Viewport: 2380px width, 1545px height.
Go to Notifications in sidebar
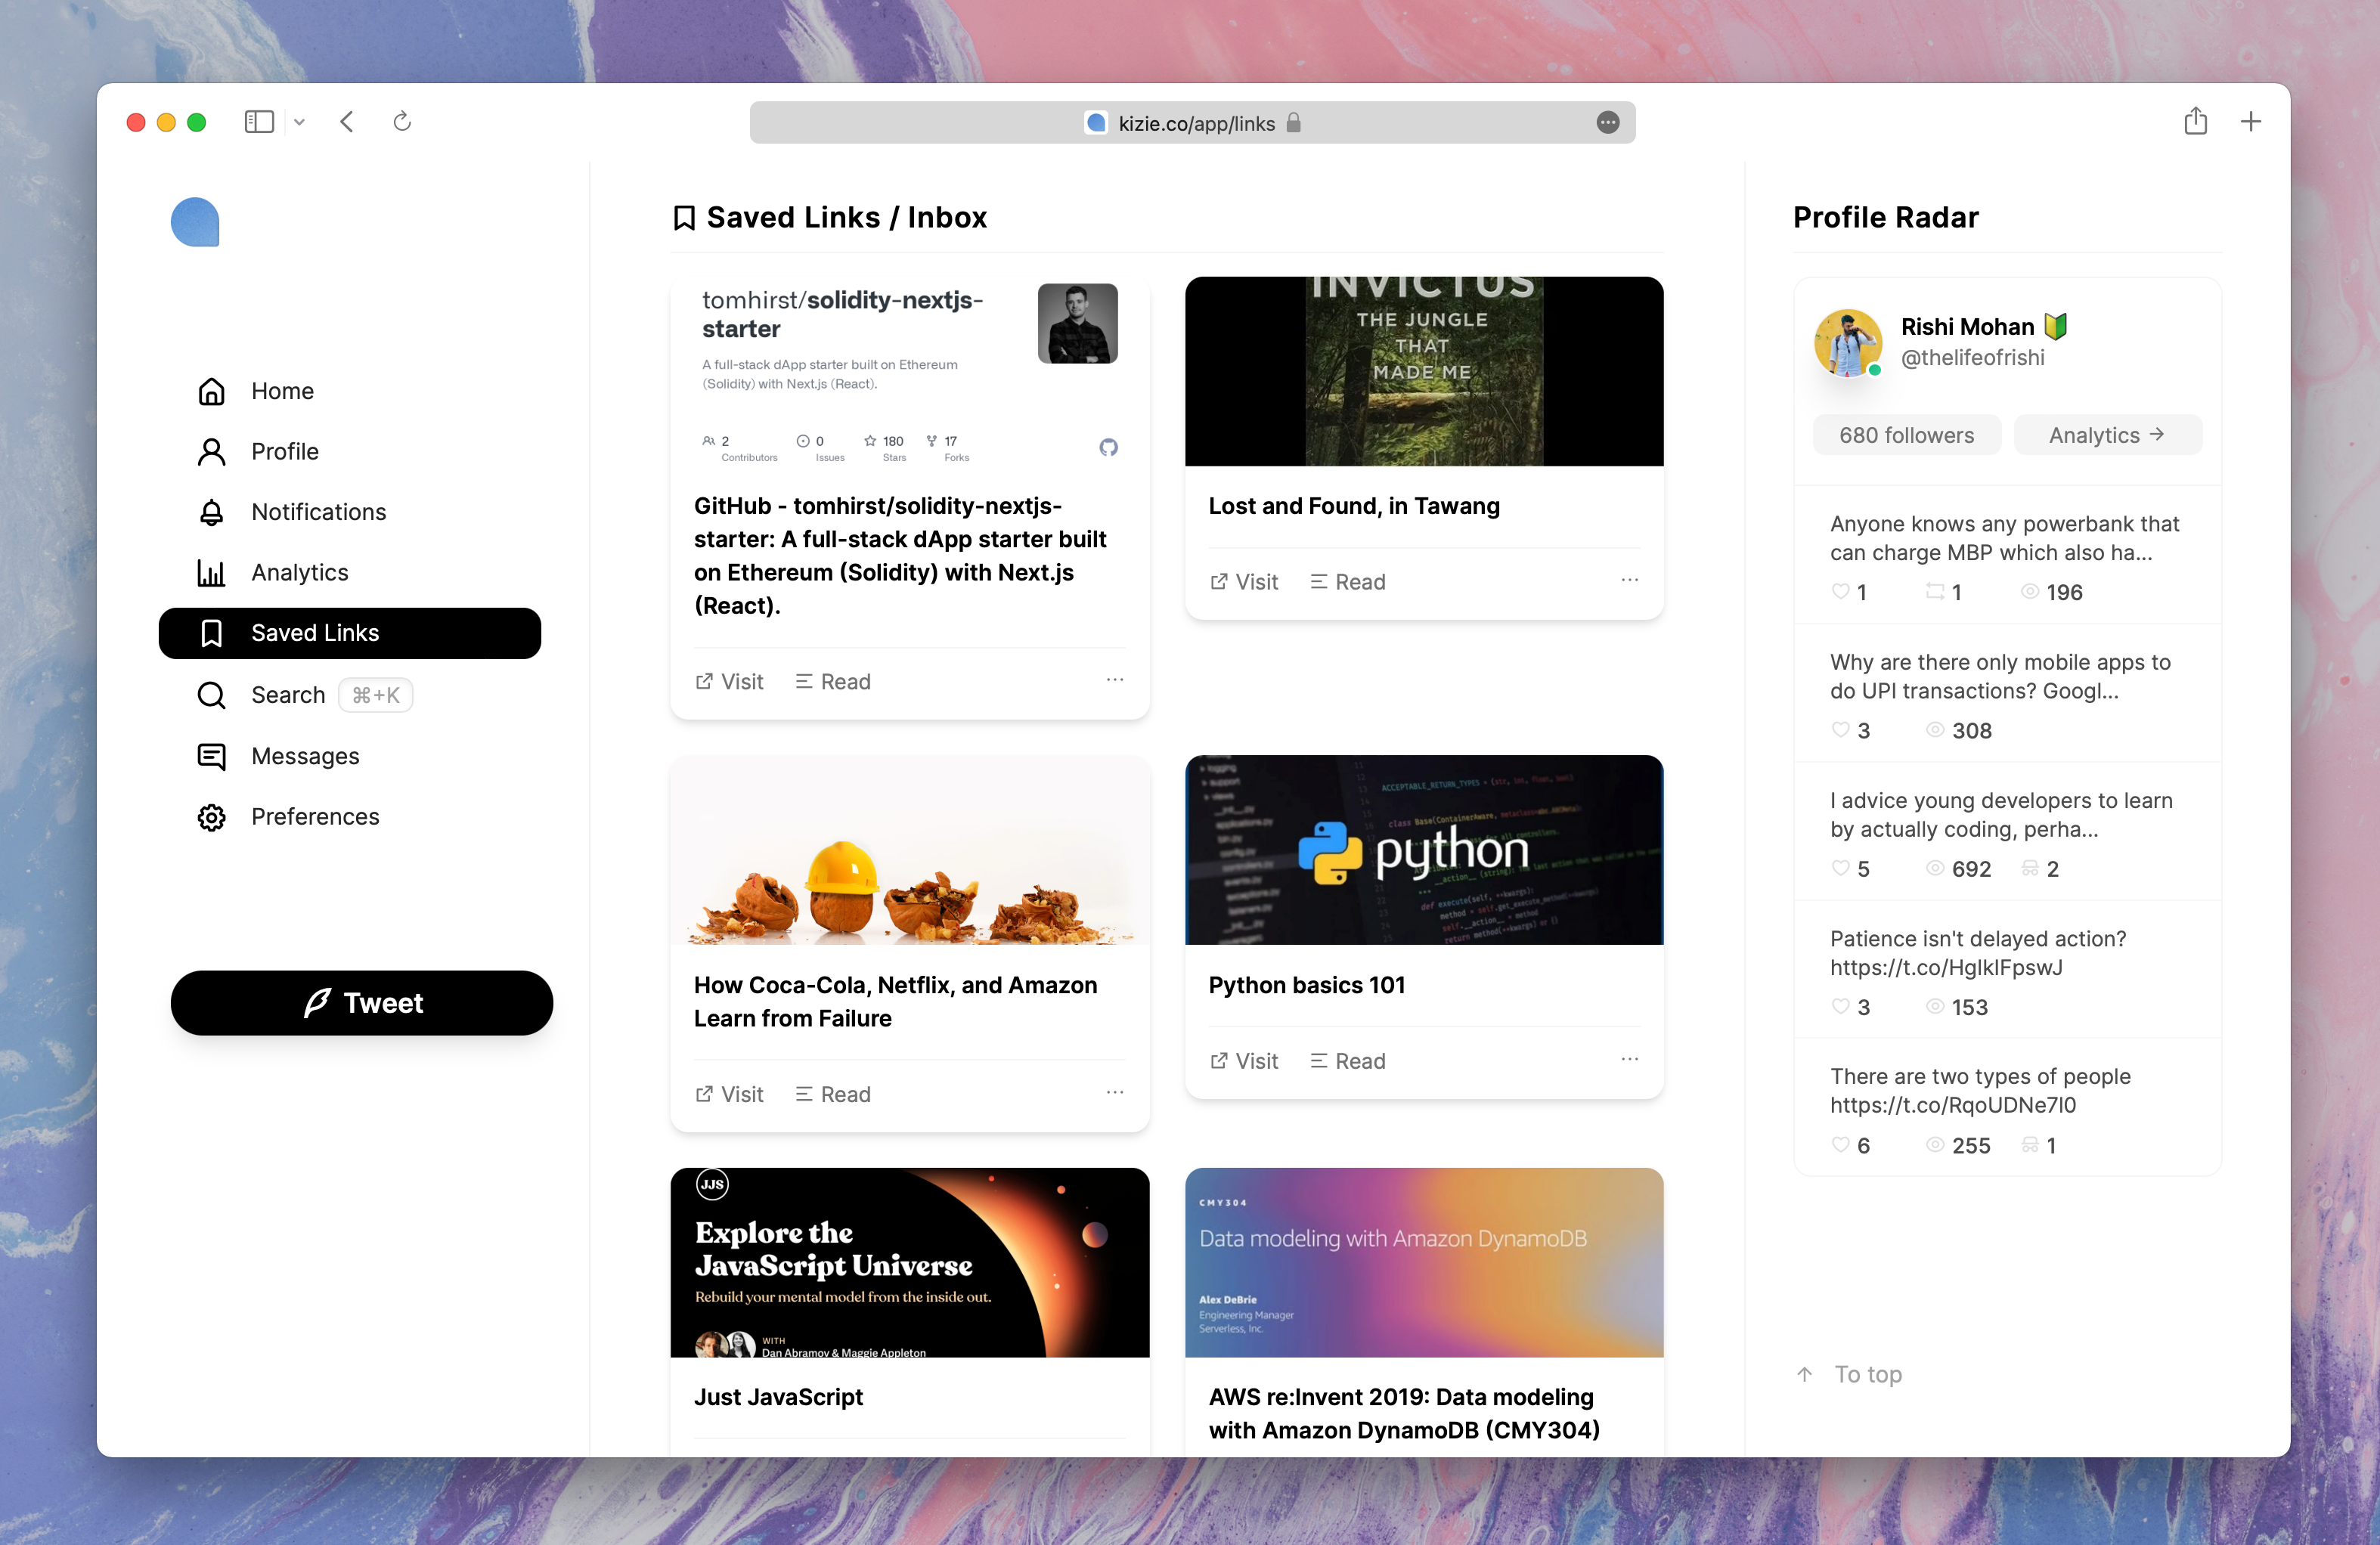pos(318,512)
